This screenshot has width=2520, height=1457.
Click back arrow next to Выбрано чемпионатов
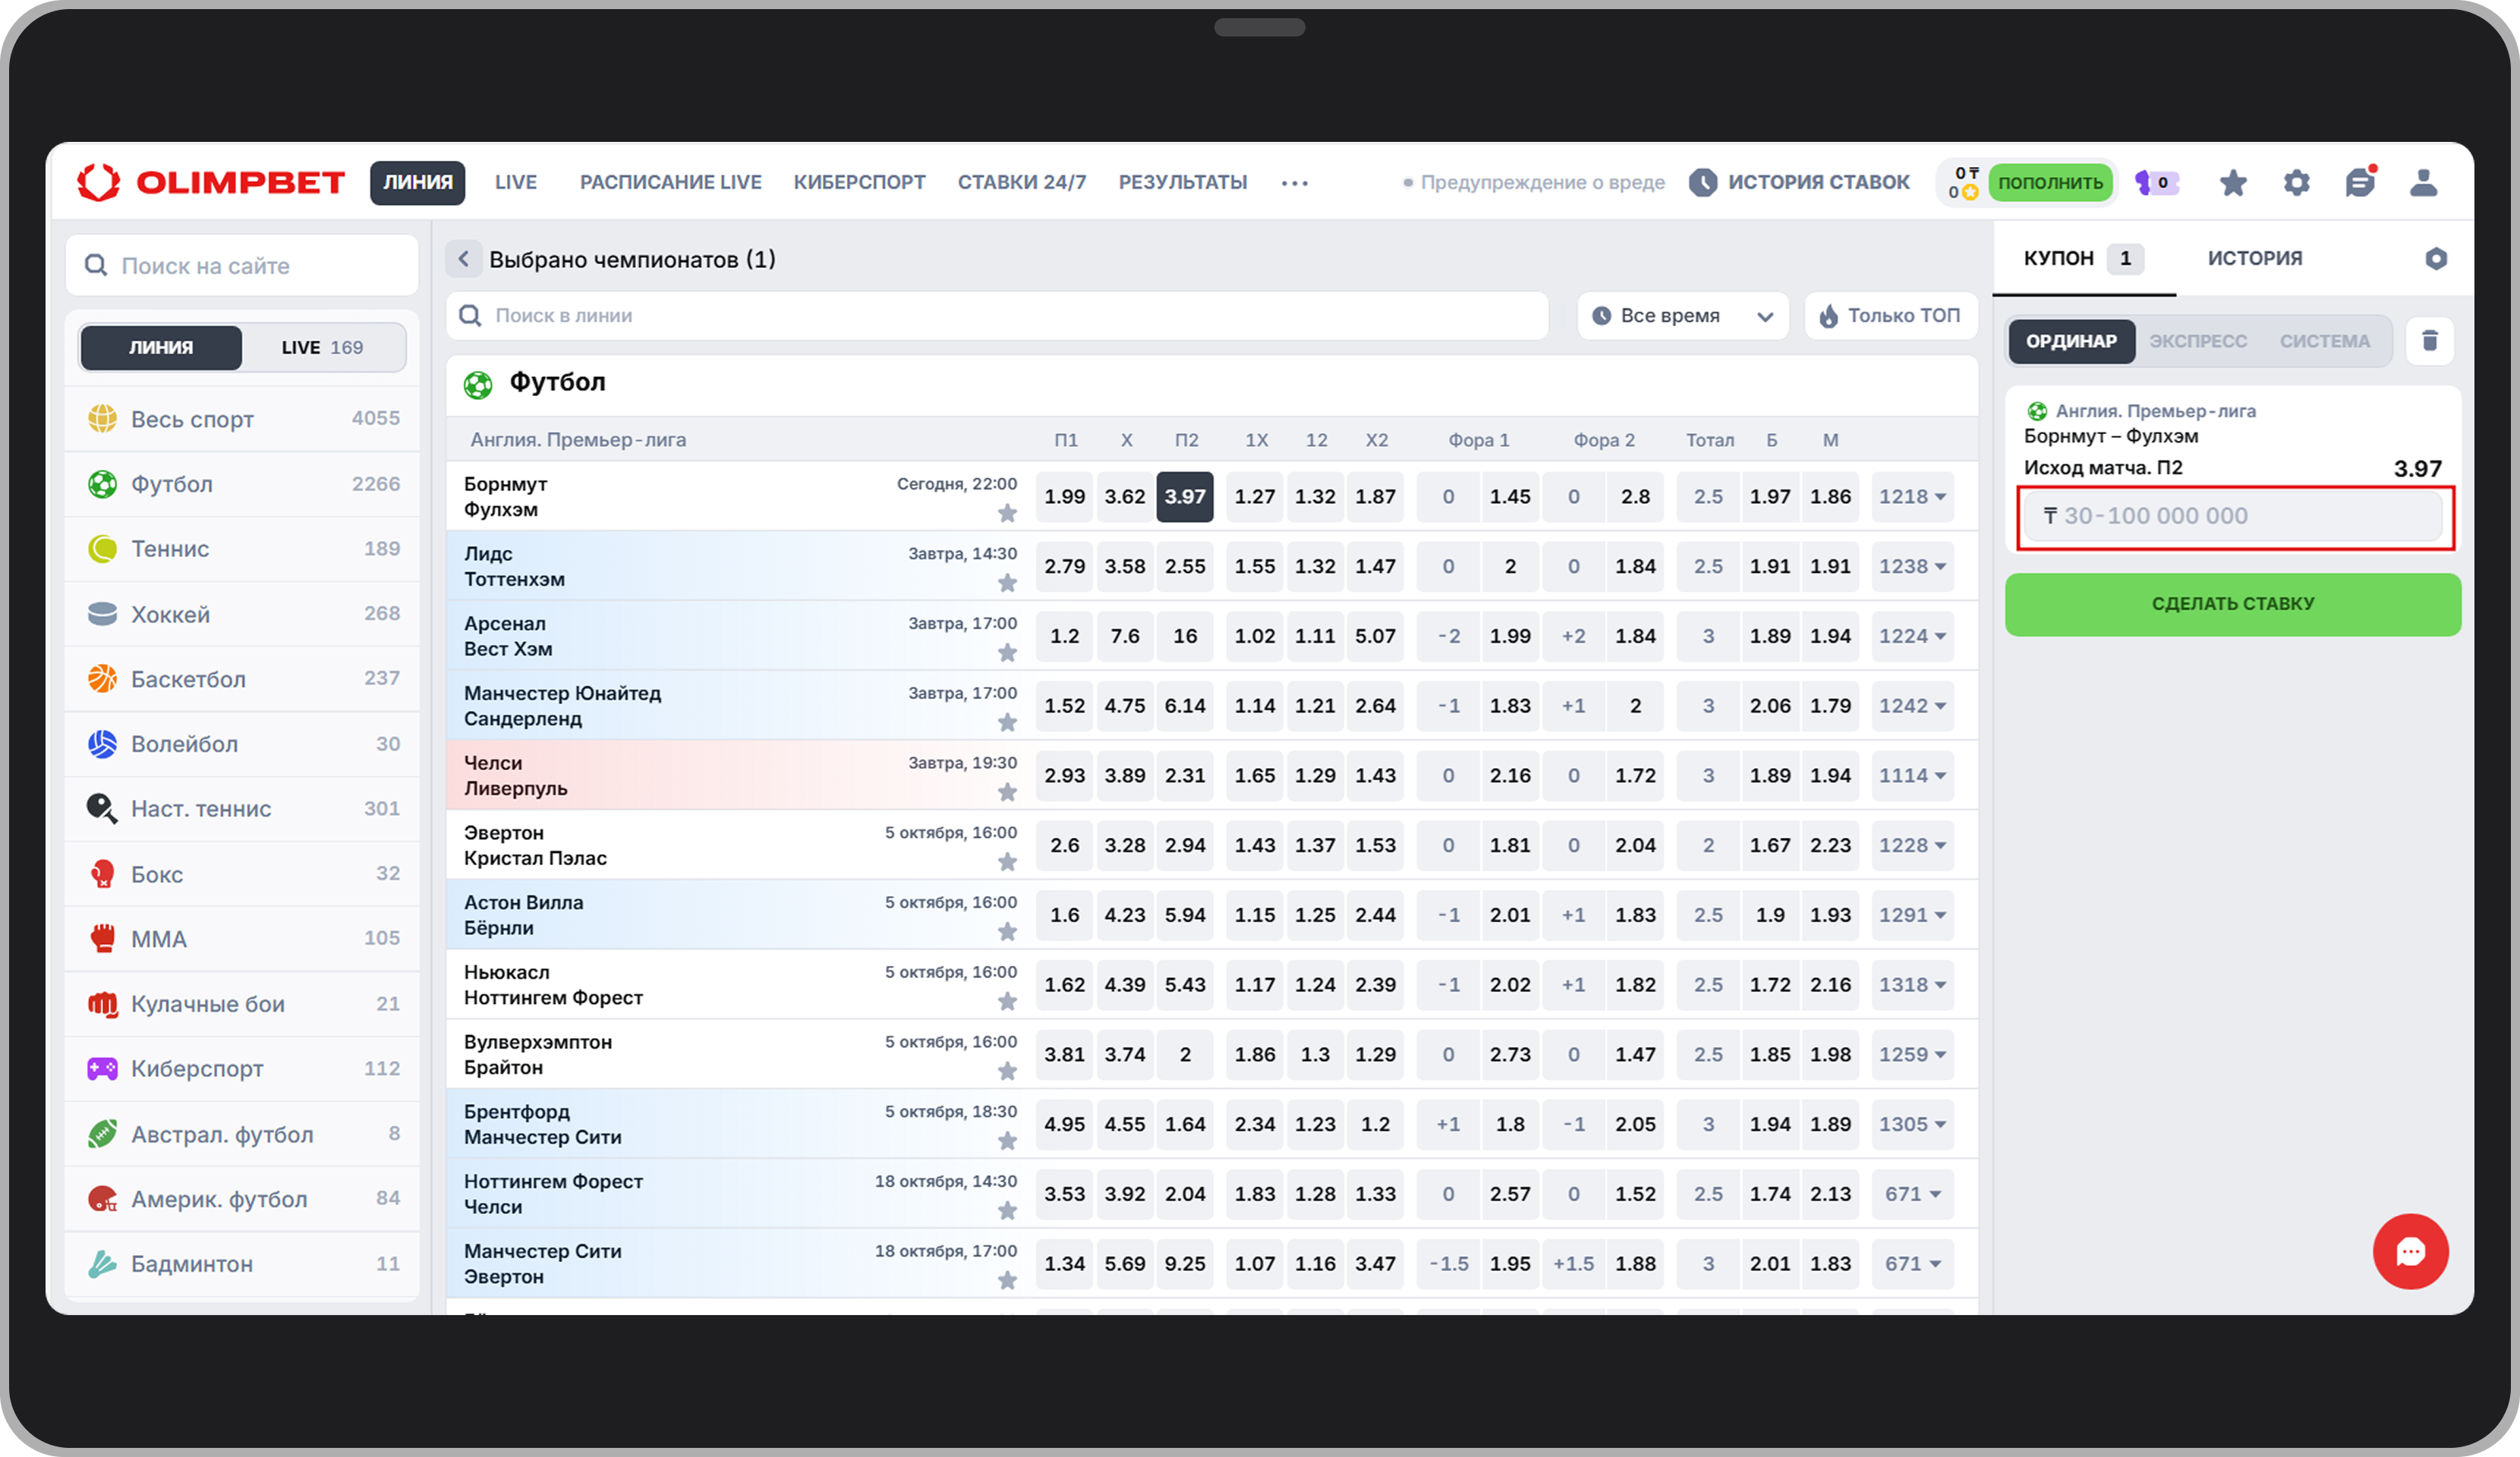pyautogui.click(x=463, y=260)
